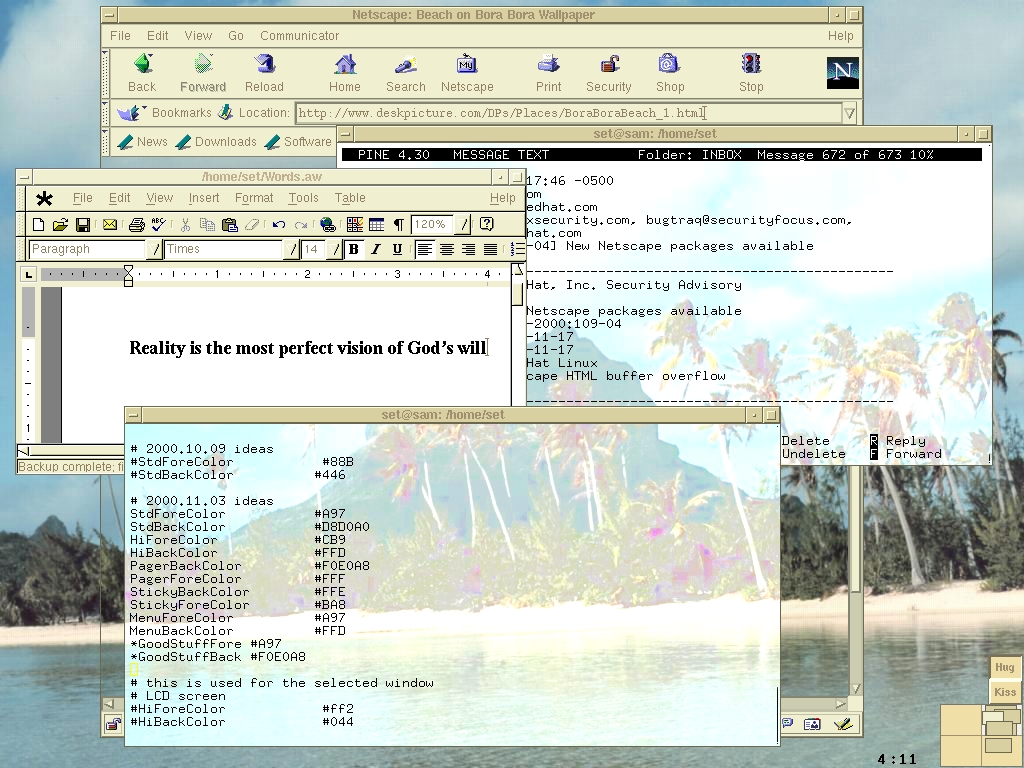This screenshot has height=768, width=1024.
Task: Toggle bold formatting
Action: 354,249
